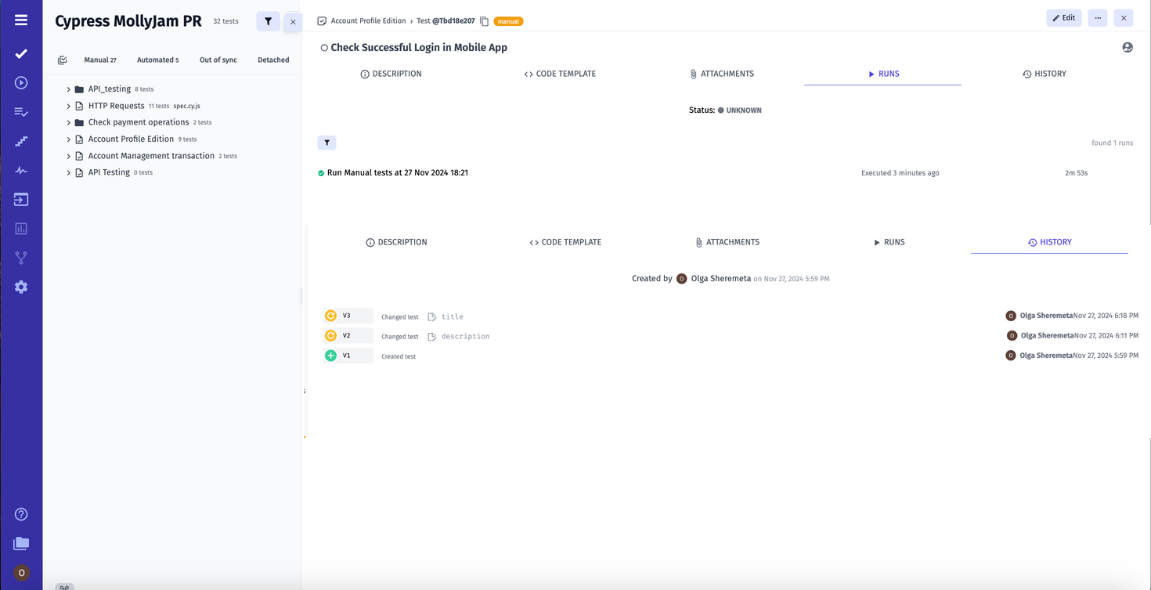The image size is (1151, 590).
Task: Switch to the HISTORY tab of the test
Action: point(1044,72)
